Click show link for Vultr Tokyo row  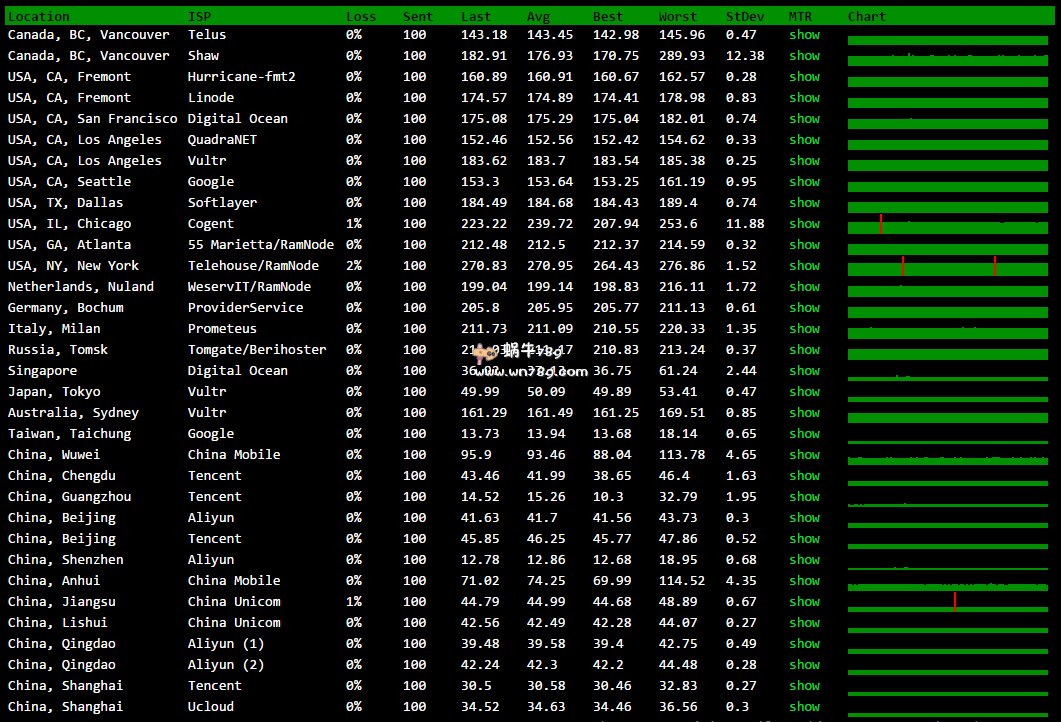(x=804, y=392)
